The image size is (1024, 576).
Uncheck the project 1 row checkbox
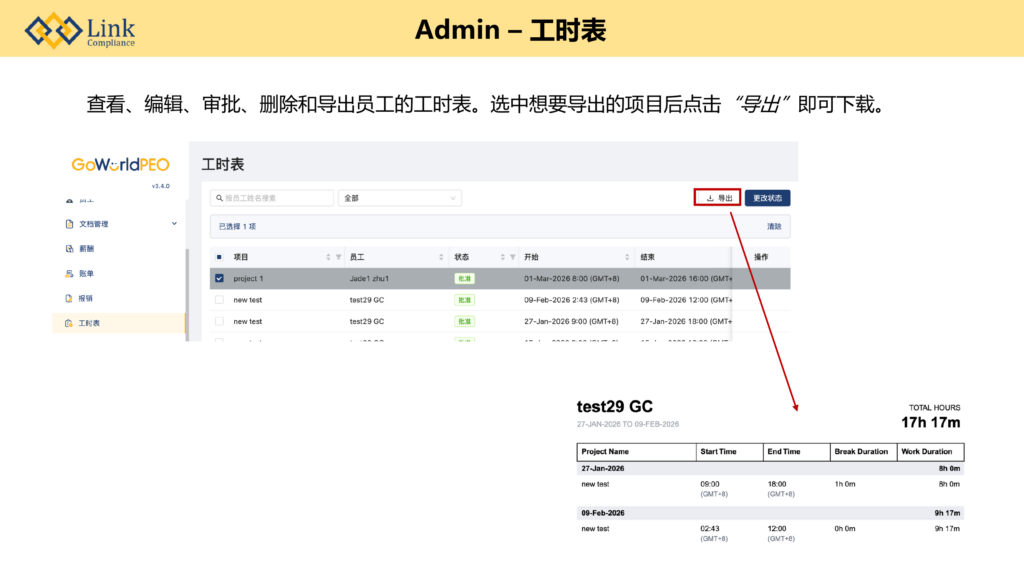(219, 278)
